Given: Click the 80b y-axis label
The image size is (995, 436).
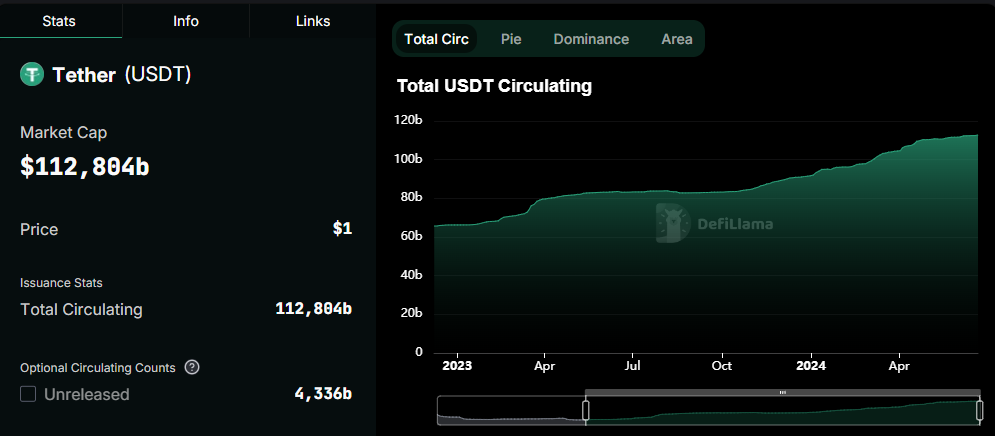Looking at the screenshot, I should [x=411, y=197].
